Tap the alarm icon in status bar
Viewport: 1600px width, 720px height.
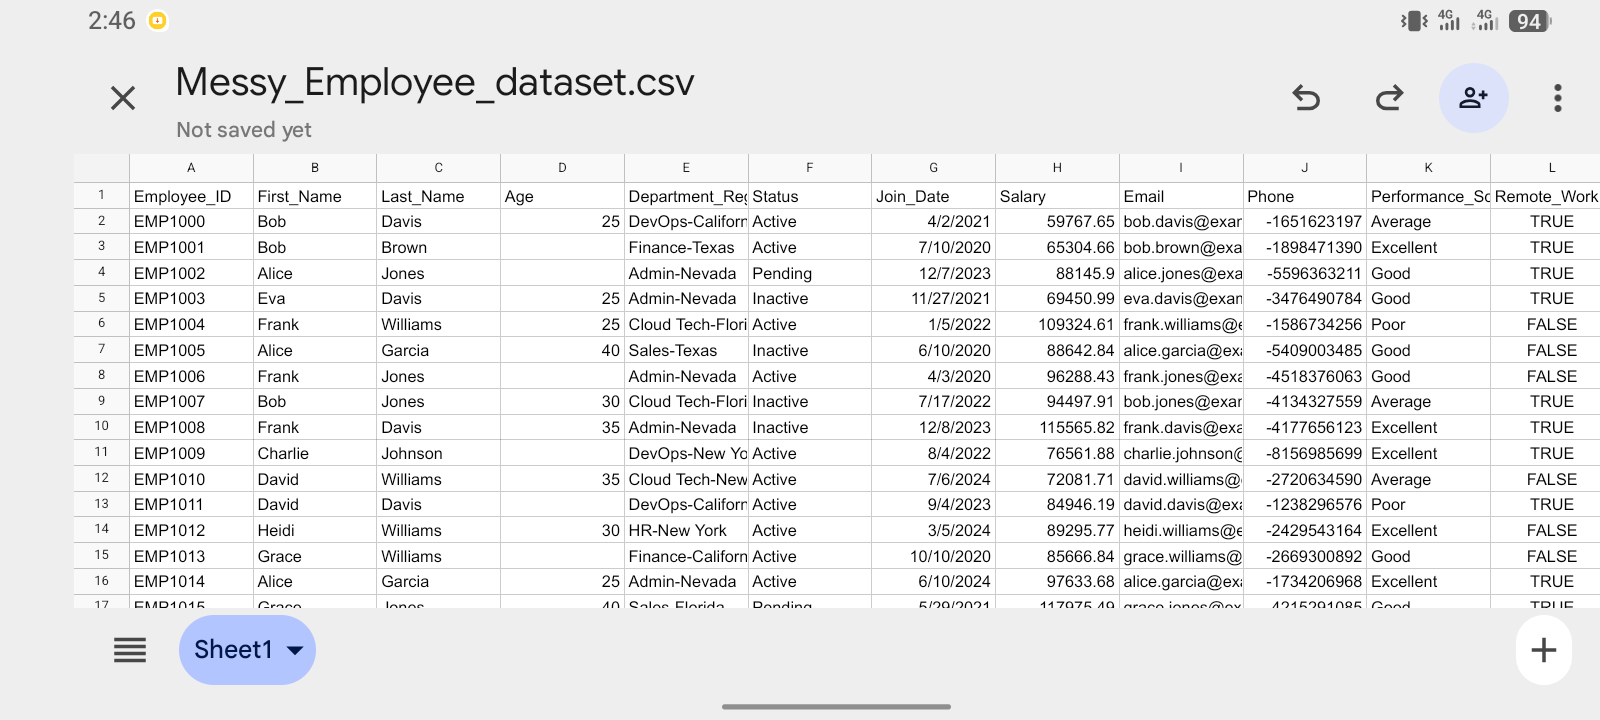click(x=157, y=20)
